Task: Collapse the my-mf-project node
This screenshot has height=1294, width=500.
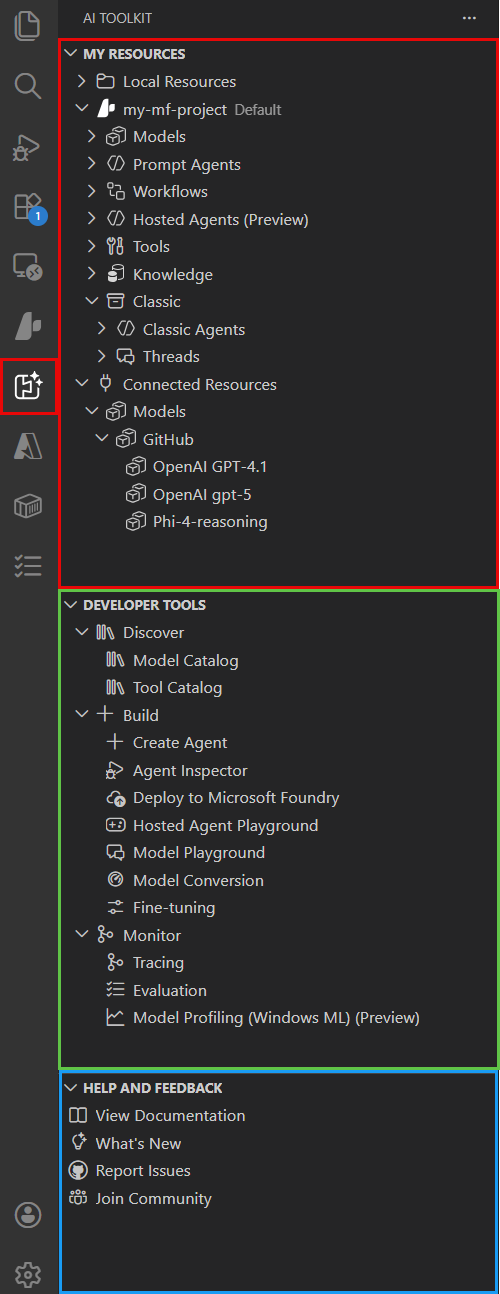Action: click(x=82, y=109)
